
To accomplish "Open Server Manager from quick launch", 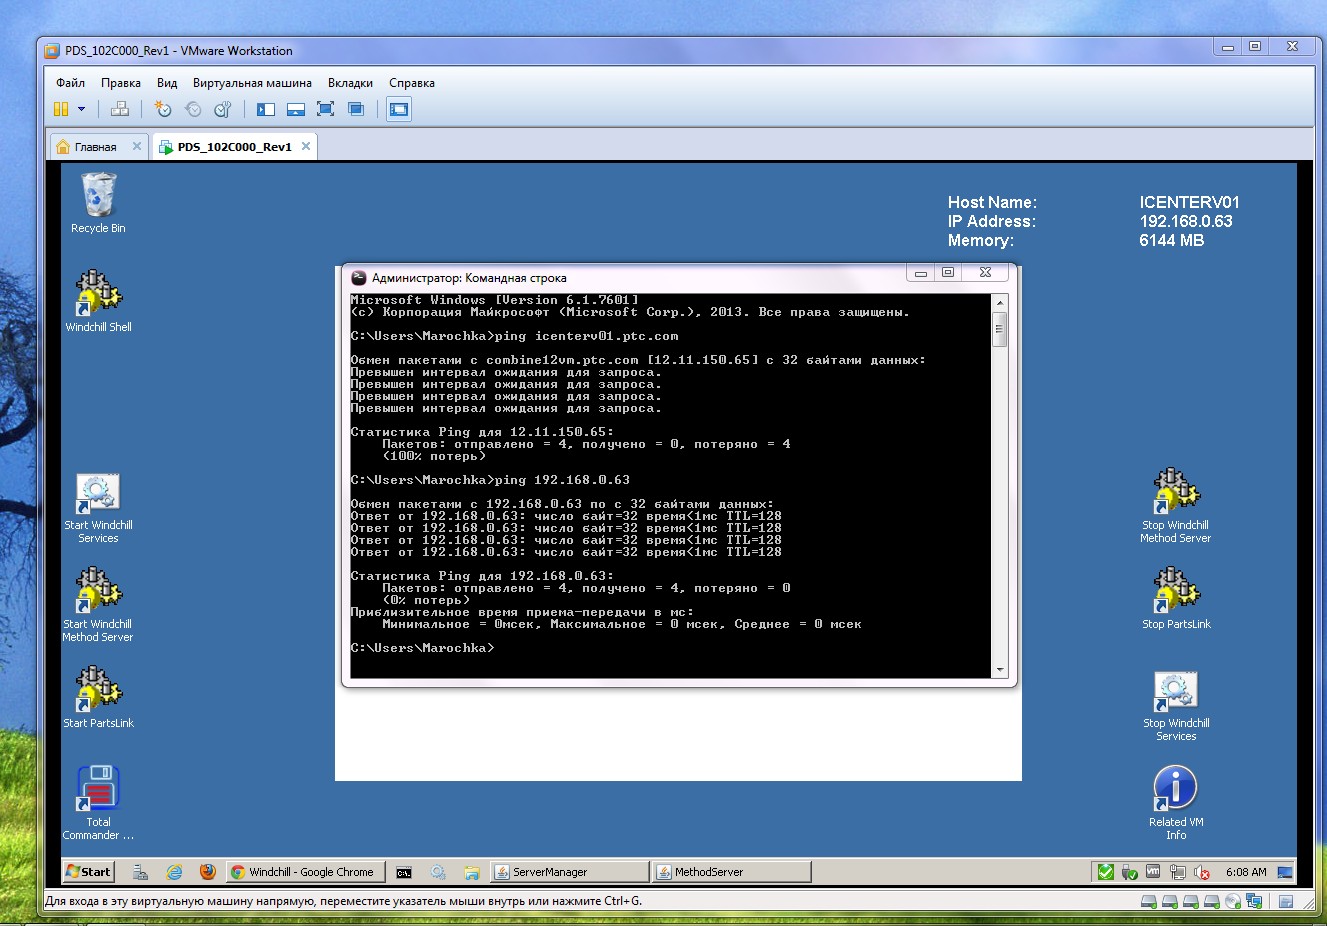I will click(x=140, y=872).
